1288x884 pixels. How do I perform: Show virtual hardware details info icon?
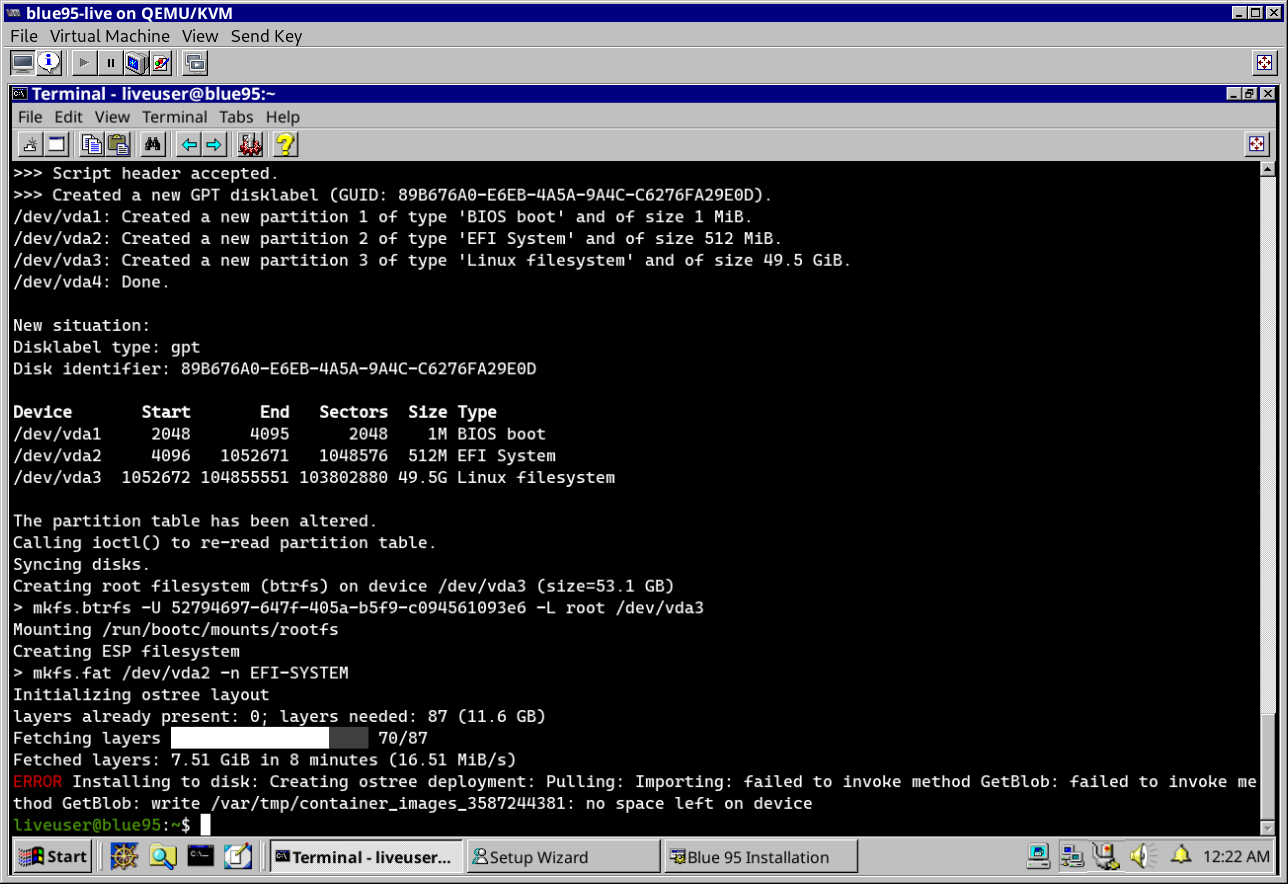click(x=49, y=63)
